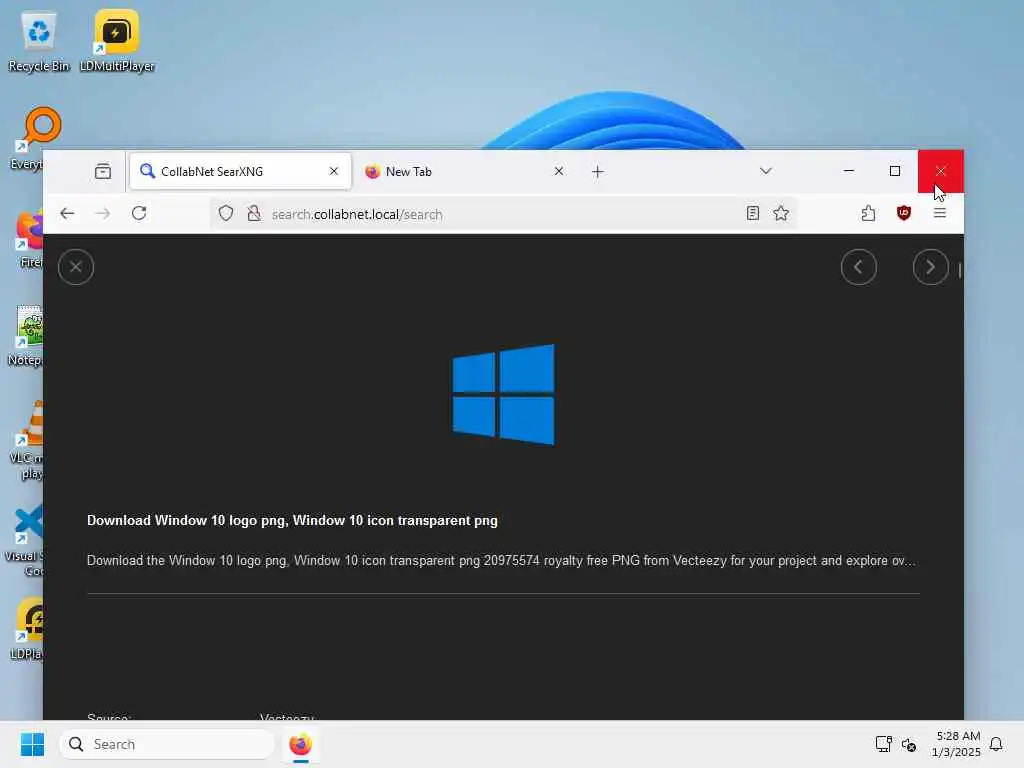Close the image detail overlay
Screen dimensions: 1024x768
pyautogui.click(x=76, y=267)
